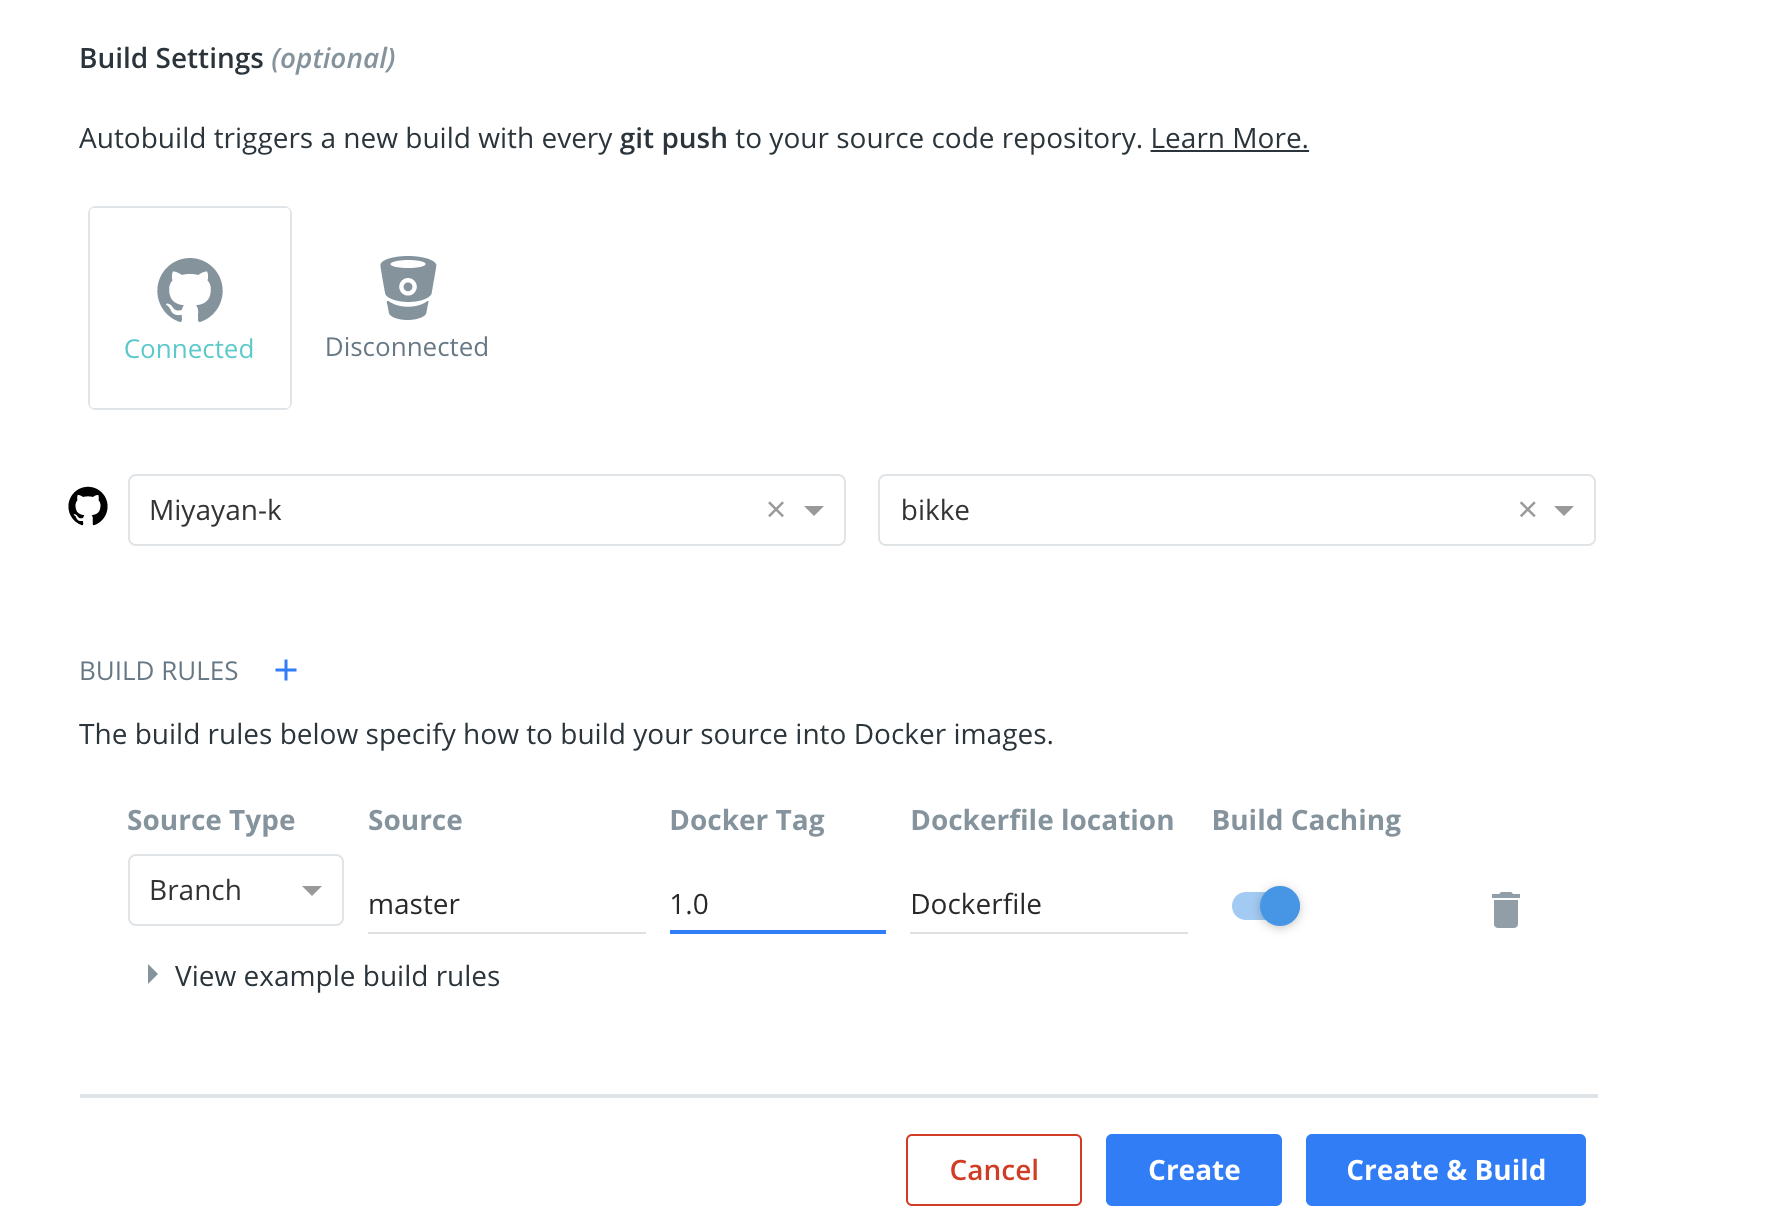Add a new build rule with plus icon
1774x1232 pixels.
pos(286,670)
